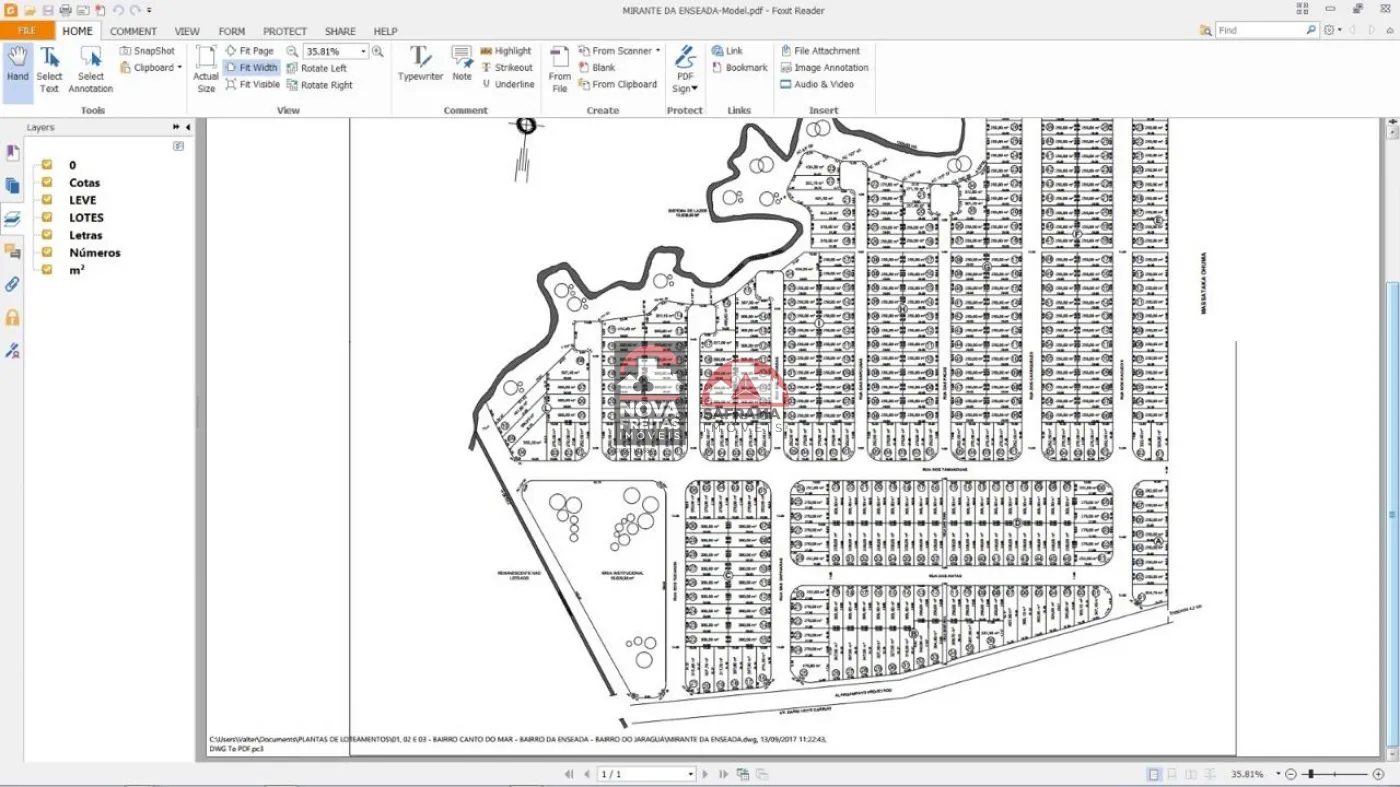Add a Note comment
1400x787 pixels.
(x=461, y=64)
